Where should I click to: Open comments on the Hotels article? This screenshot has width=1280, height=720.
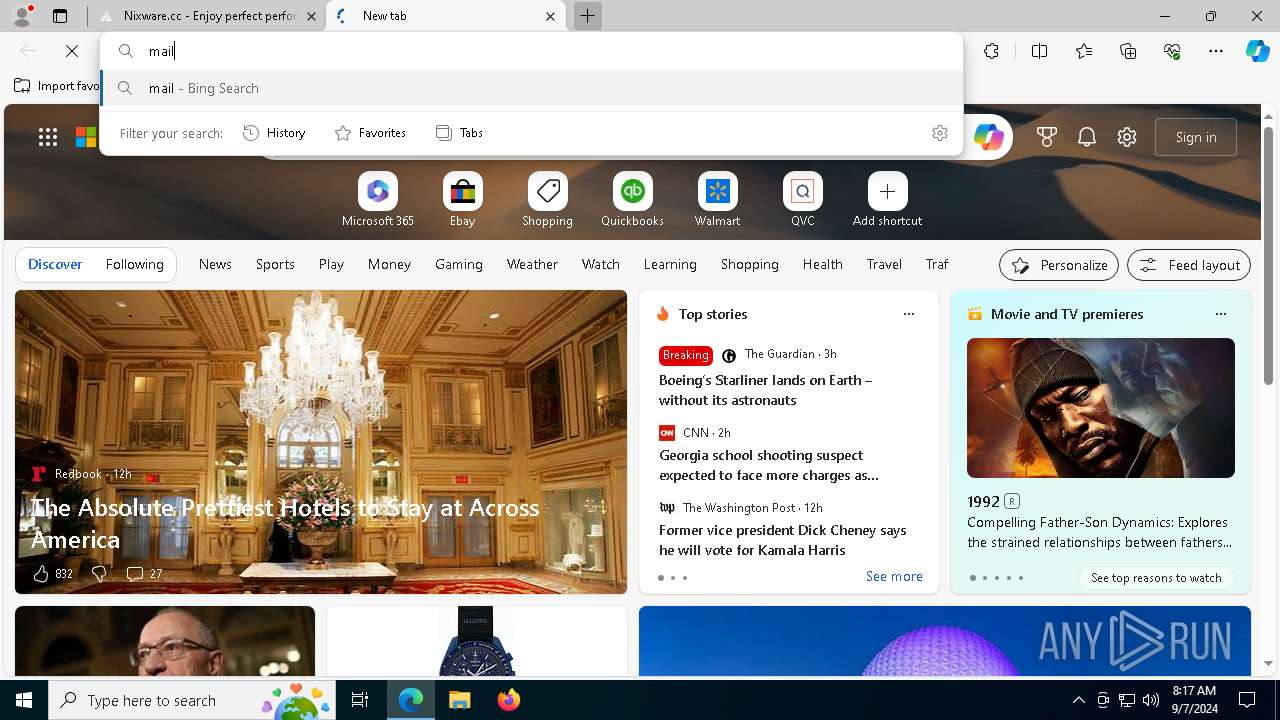[x=144, y=574]
